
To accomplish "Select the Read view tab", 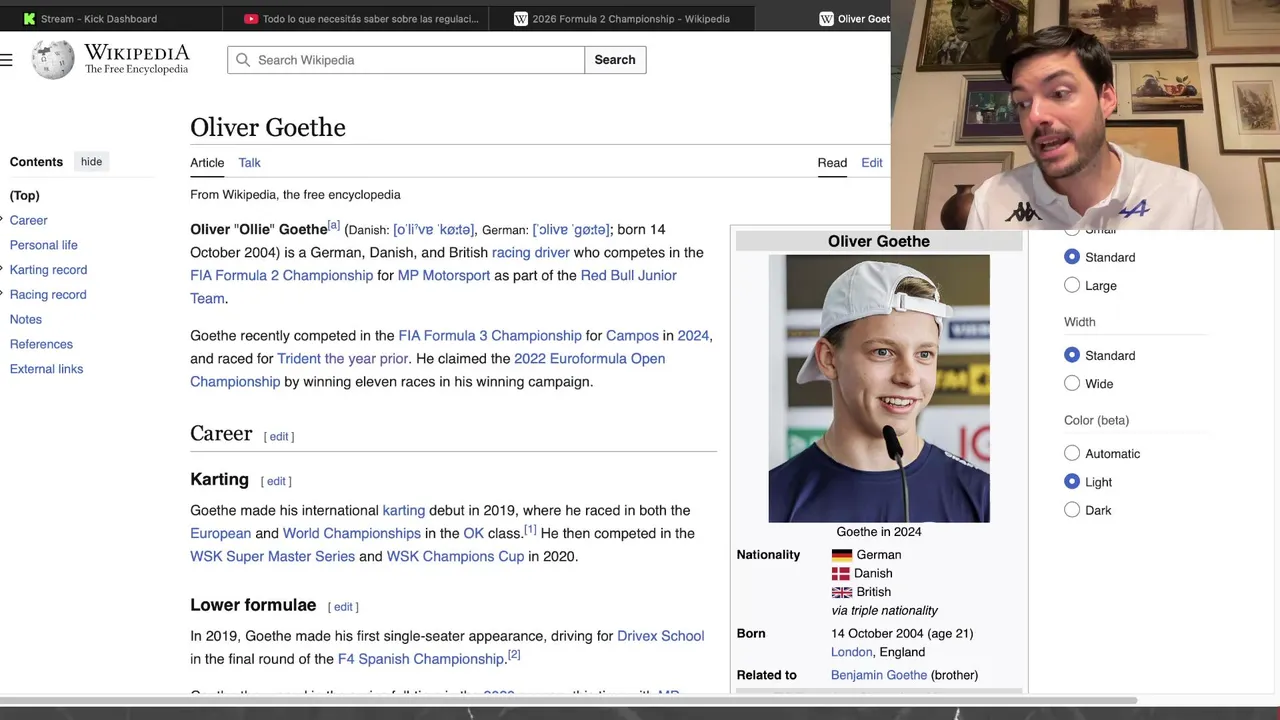I will pos(832,163).
